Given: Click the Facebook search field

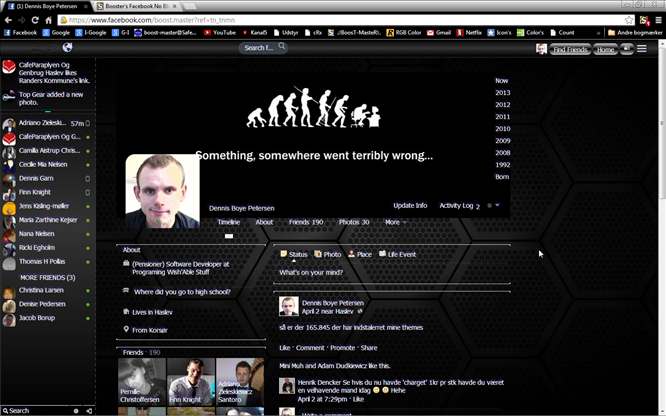Looking at the screenshot, I should click(262, 48).
